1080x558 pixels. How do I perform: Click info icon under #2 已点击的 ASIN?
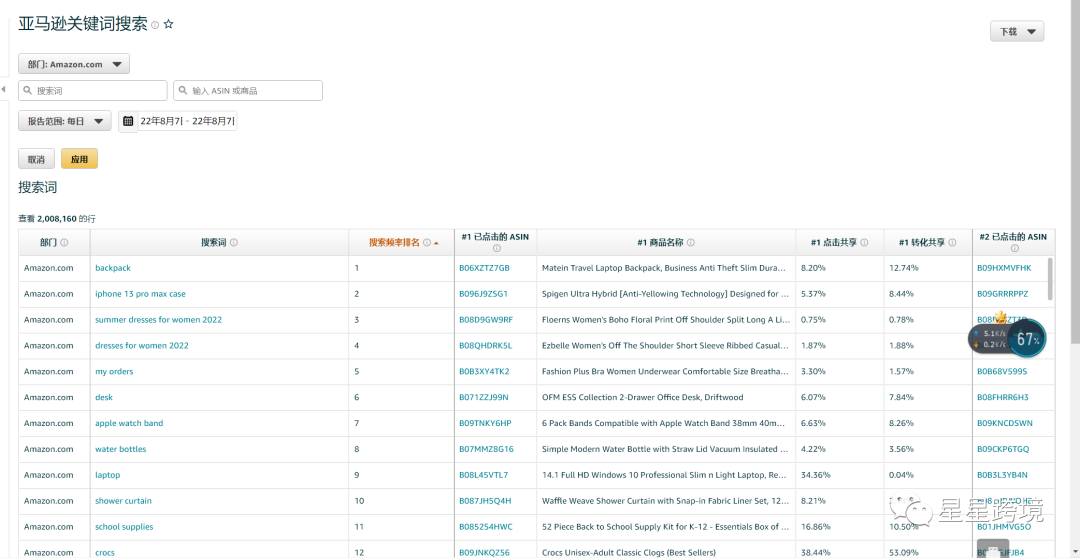[x=1014, y=249]
